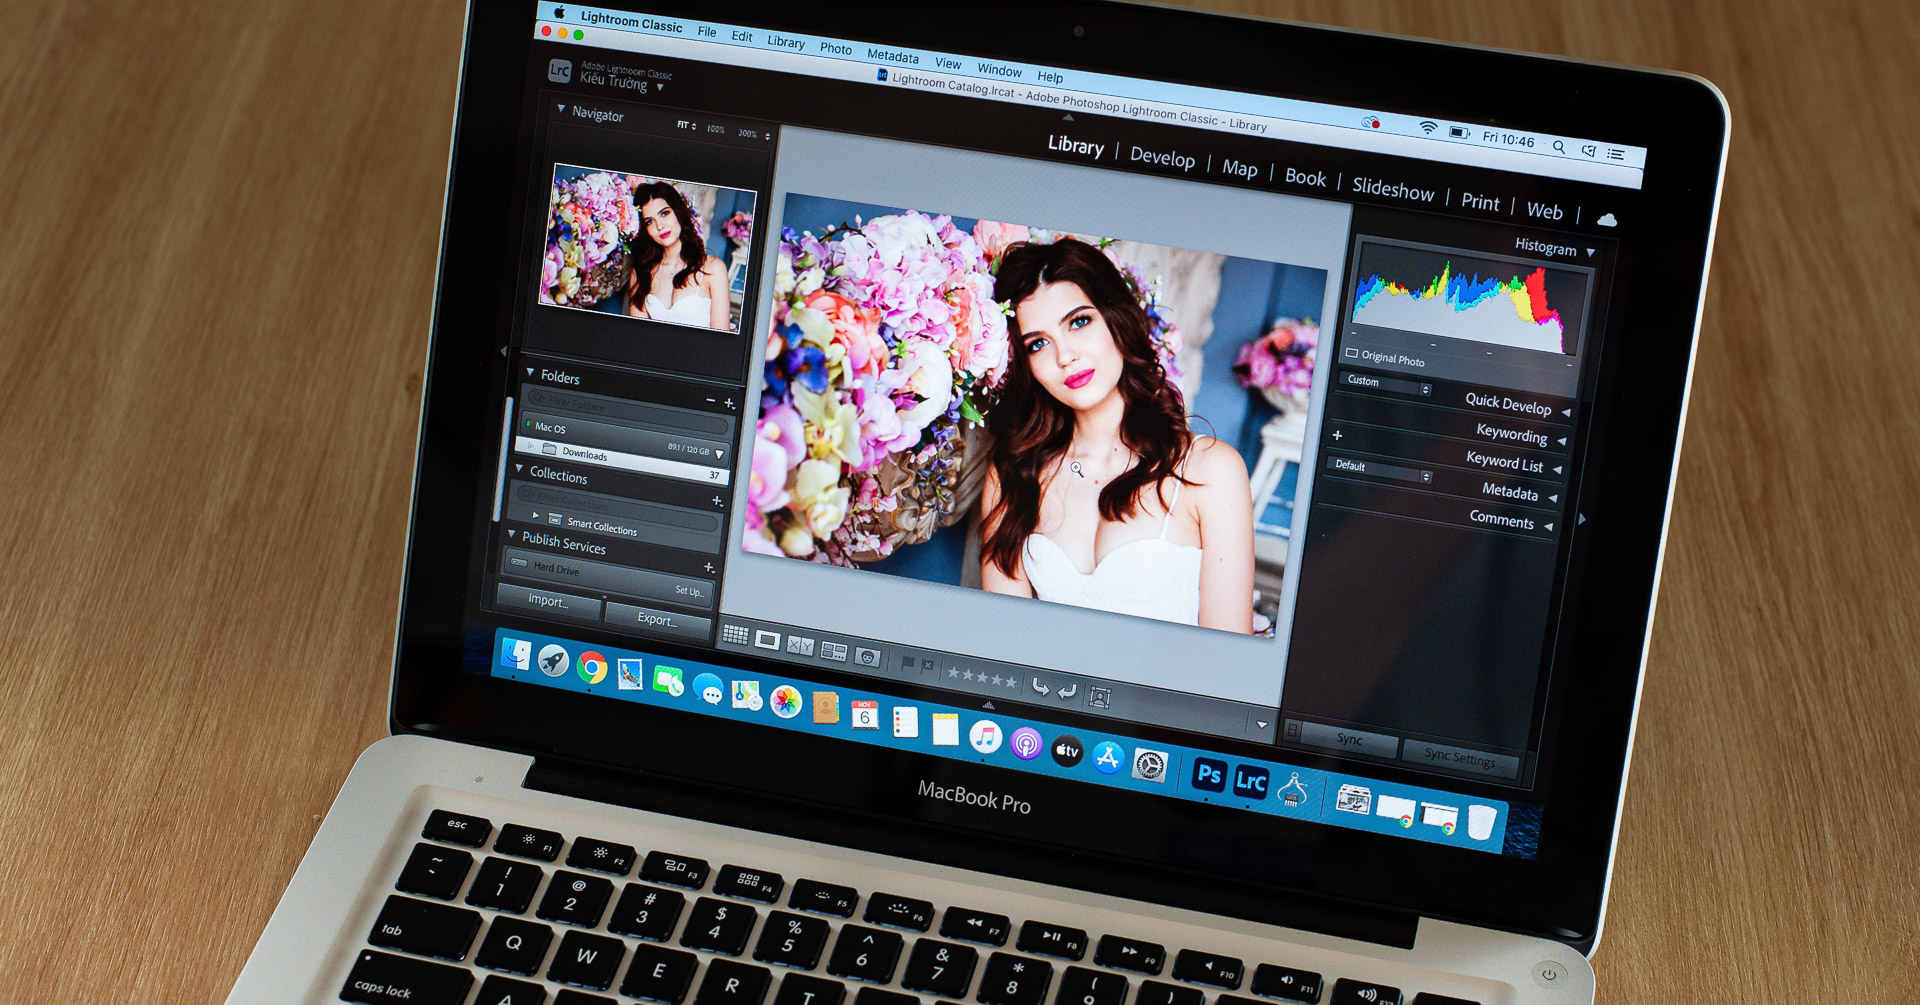
Task: Select the Downloads folder
Action: [x=584, y=456]
